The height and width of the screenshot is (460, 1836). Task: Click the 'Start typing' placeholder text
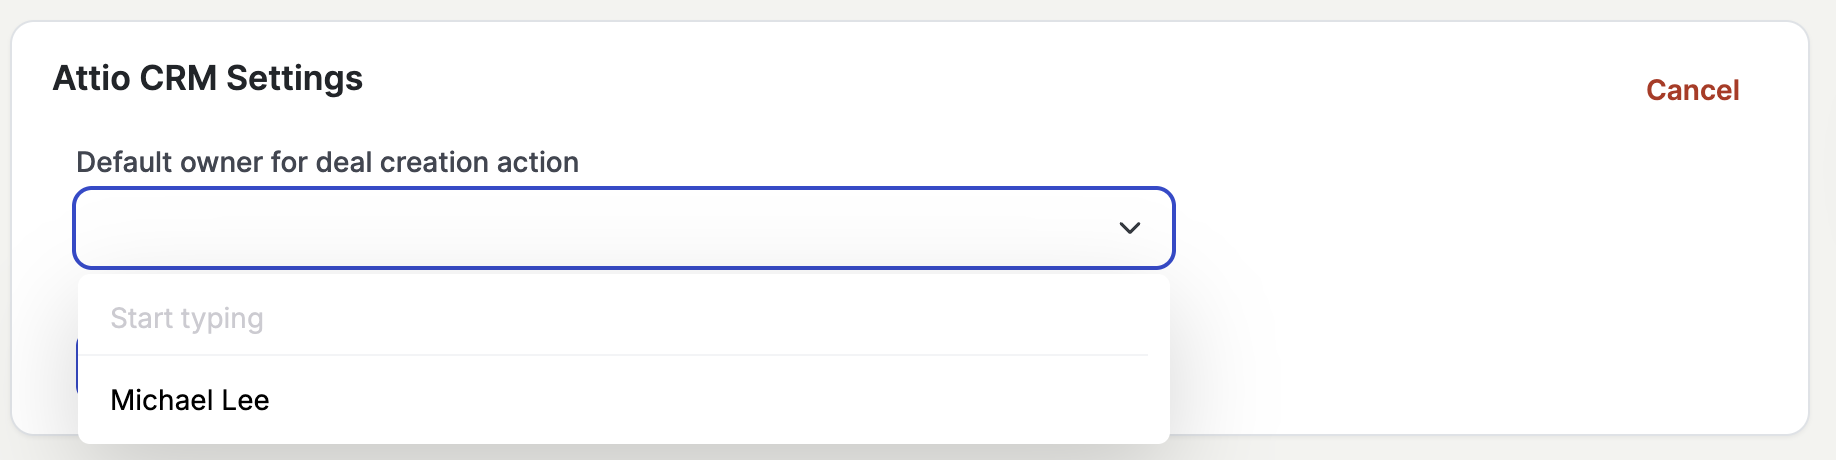187,318
